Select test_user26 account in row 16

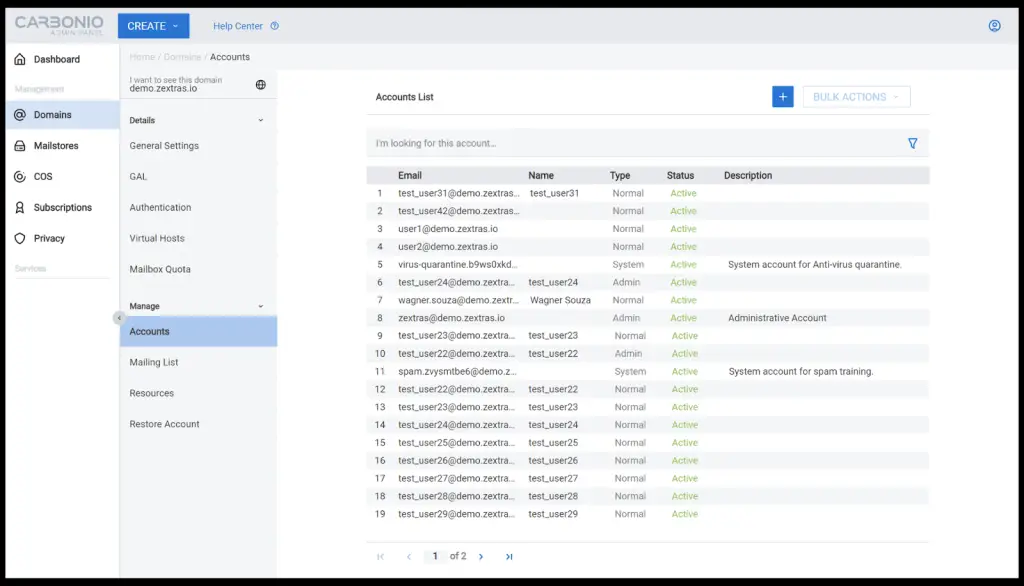pos(648,461)
